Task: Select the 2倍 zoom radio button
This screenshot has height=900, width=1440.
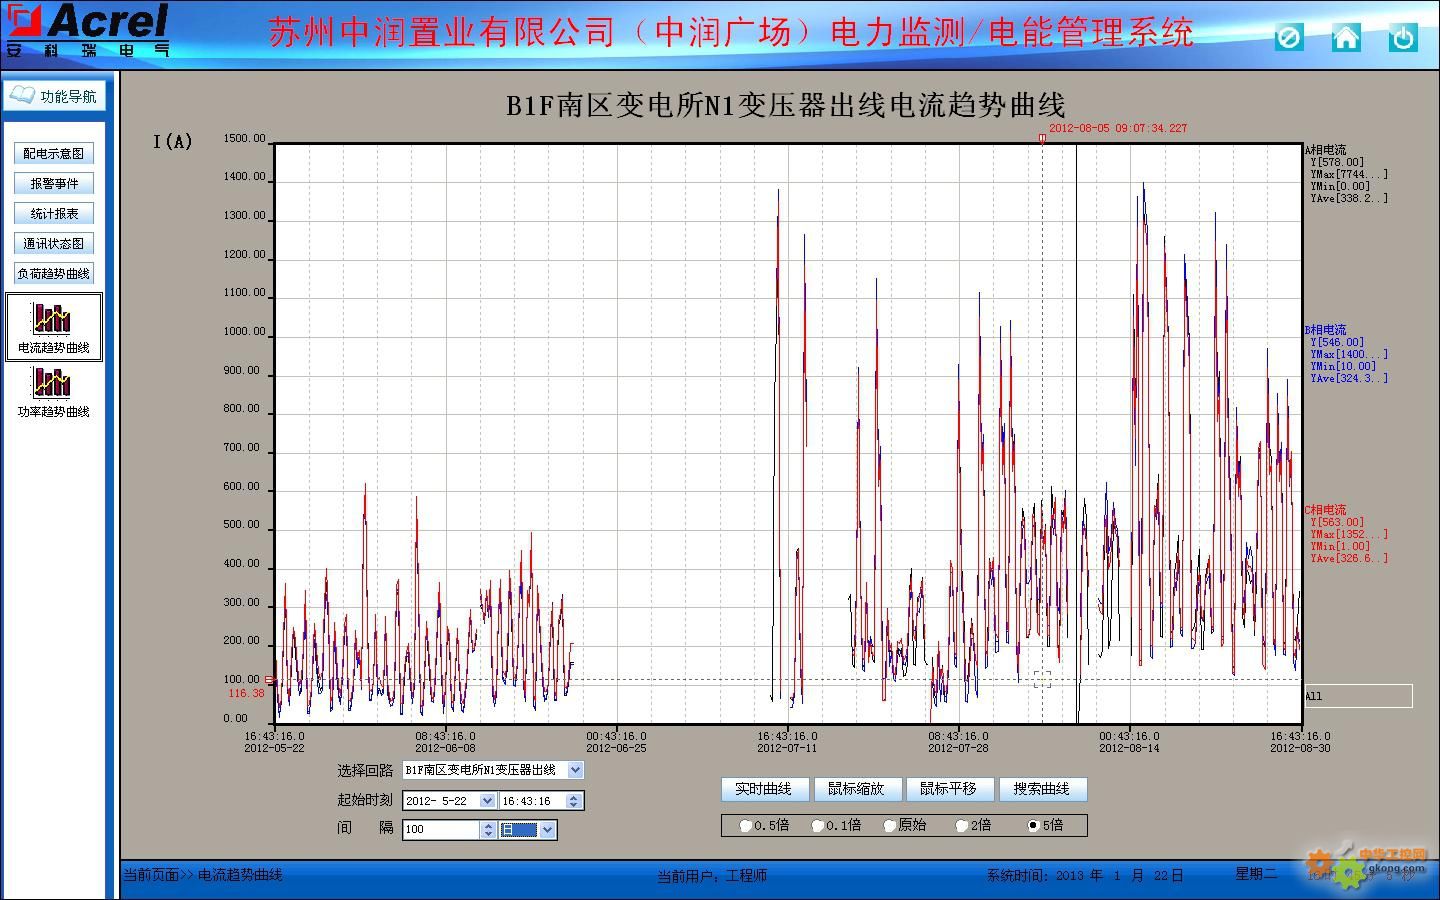Action: click(962, 826)
